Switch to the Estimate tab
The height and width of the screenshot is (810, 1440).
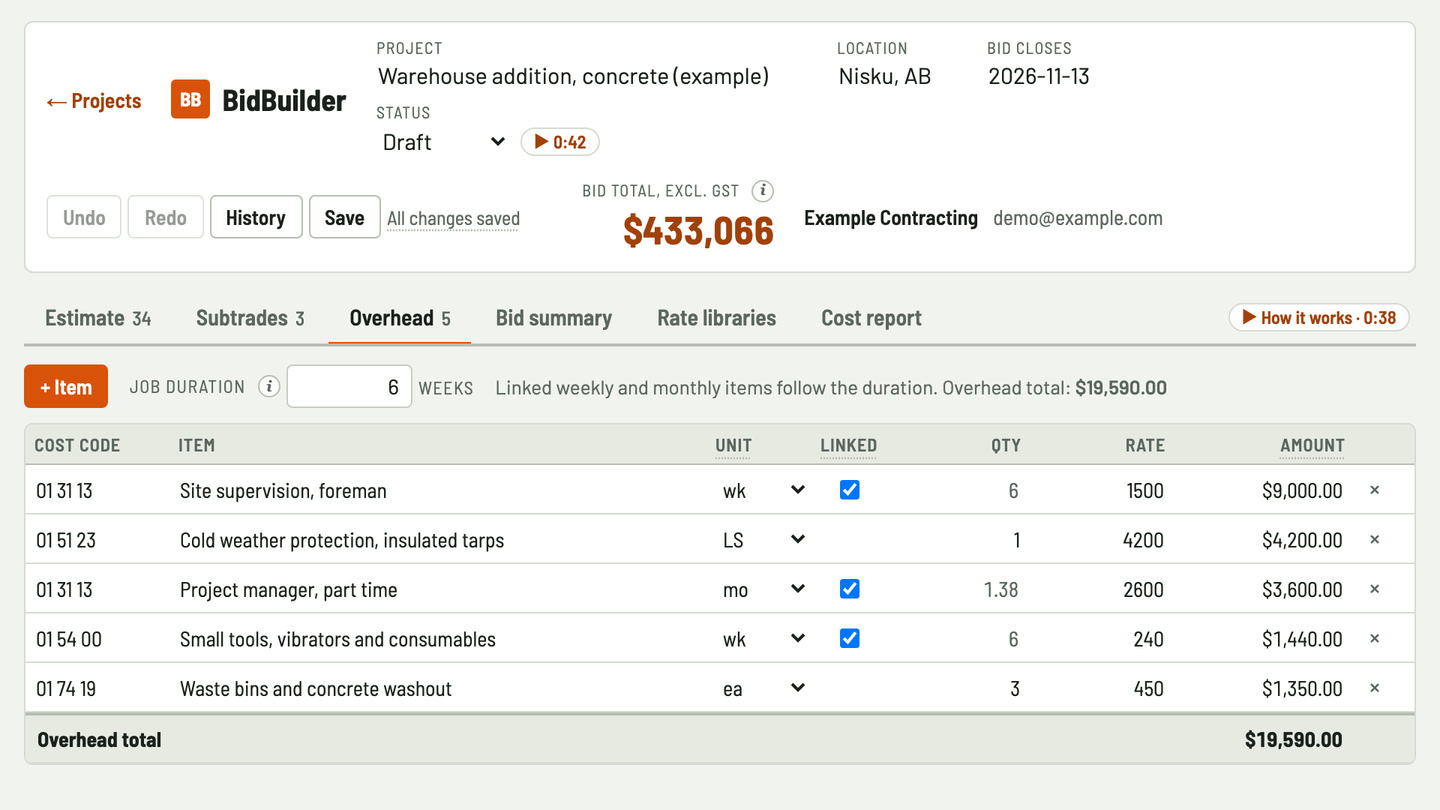98,318
